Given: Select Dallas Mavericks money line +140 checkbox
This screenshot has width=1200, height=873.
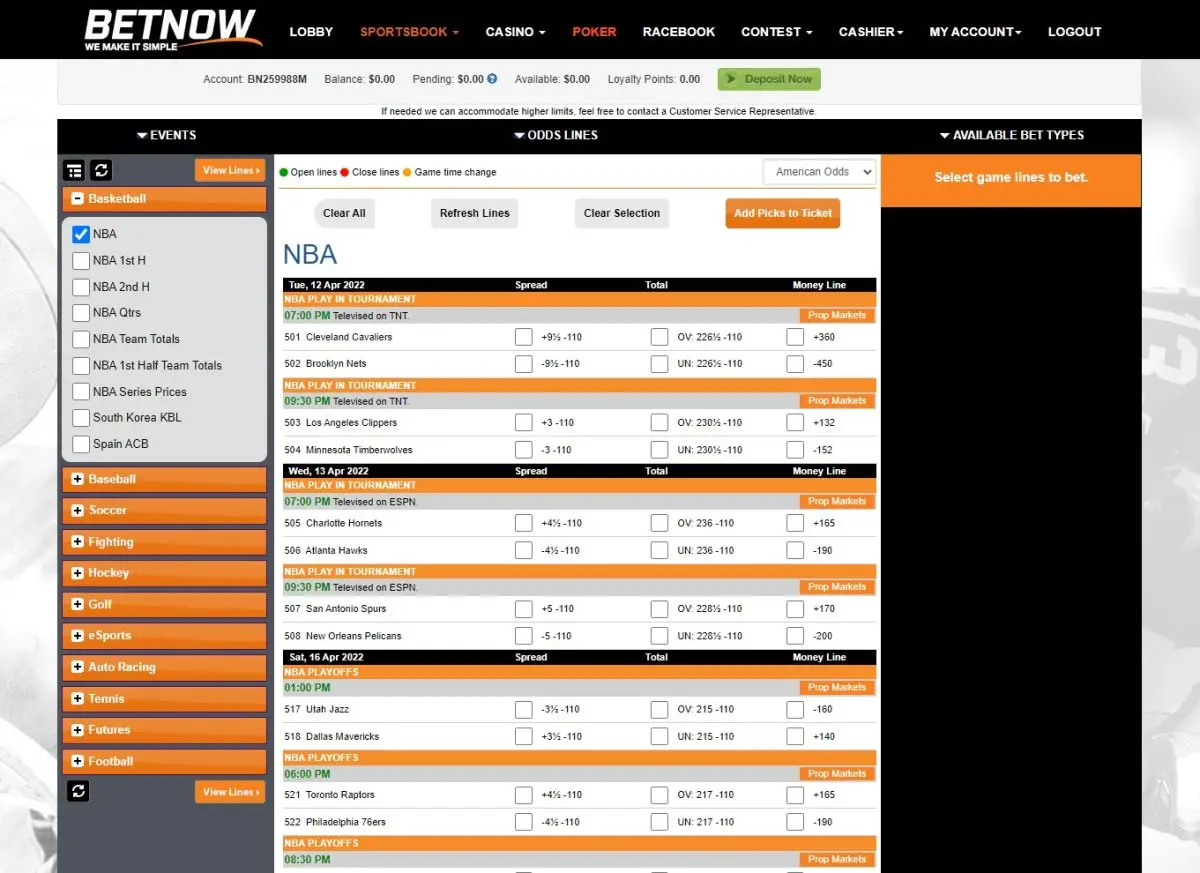Looking at the screenshot, I should click(795, 737).
